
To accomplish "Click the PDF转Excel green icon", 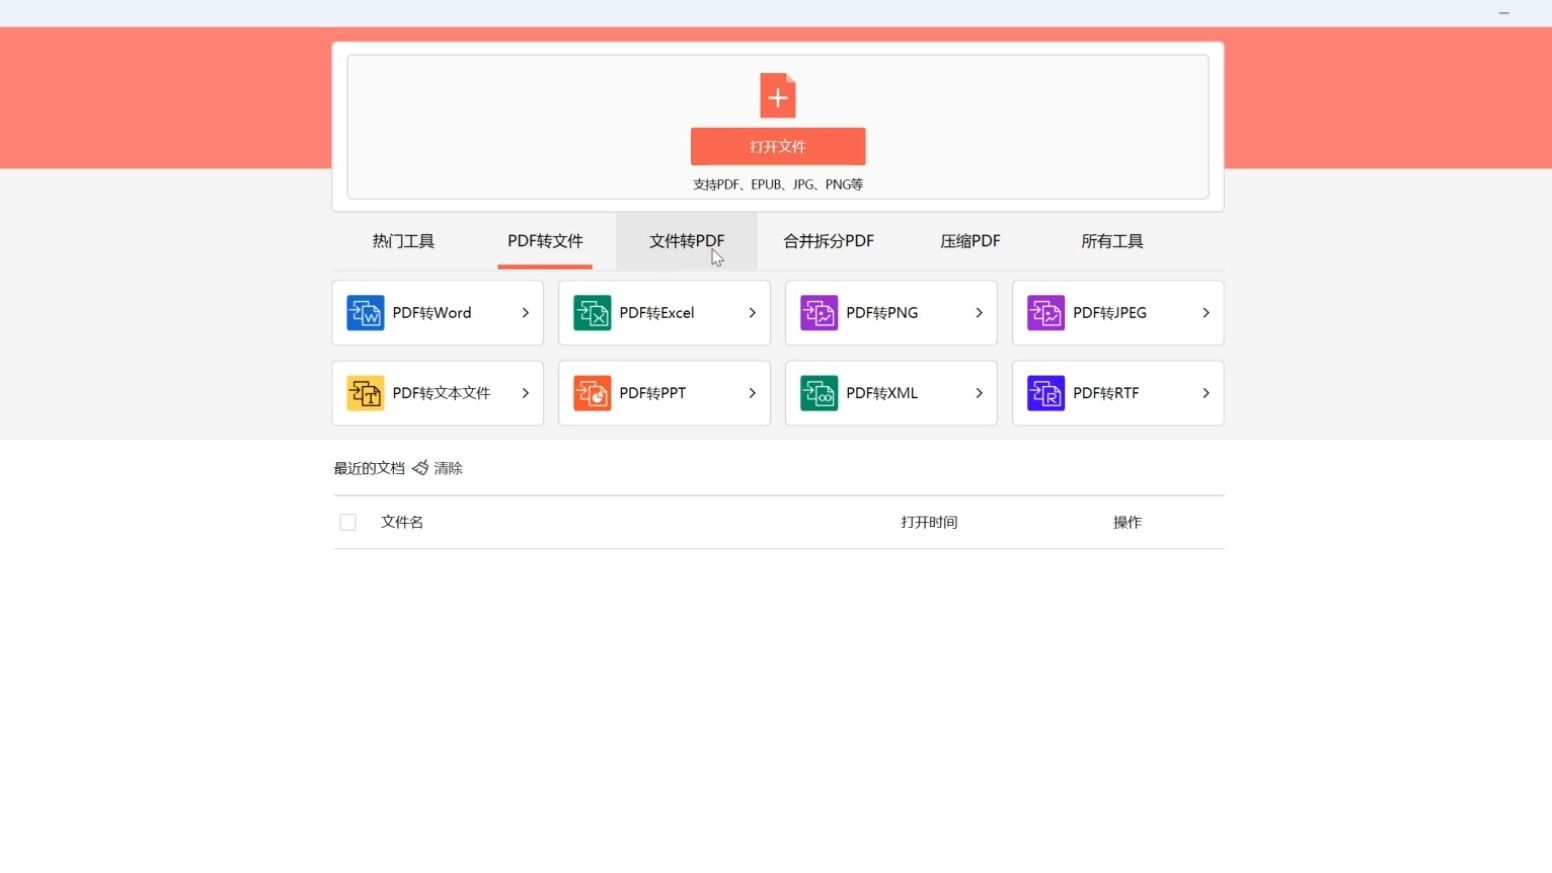I will pos(592,313).
